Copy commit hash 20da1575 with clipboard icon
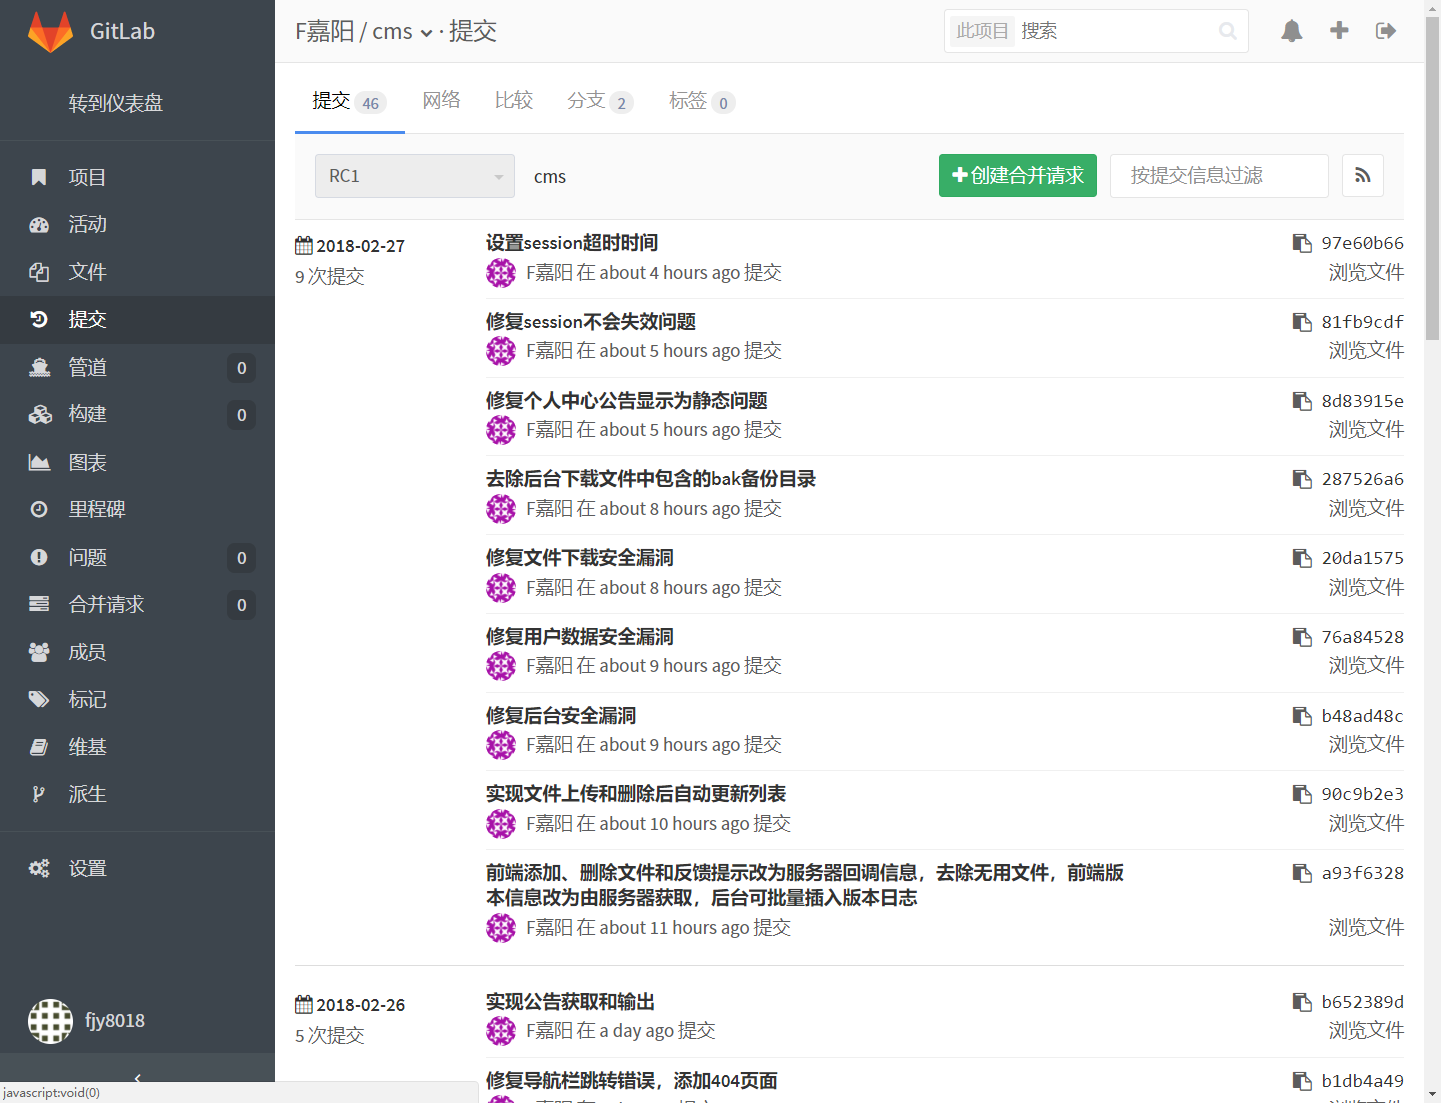Screen dimensions: 1441x1103 (x=1301, y=558)
